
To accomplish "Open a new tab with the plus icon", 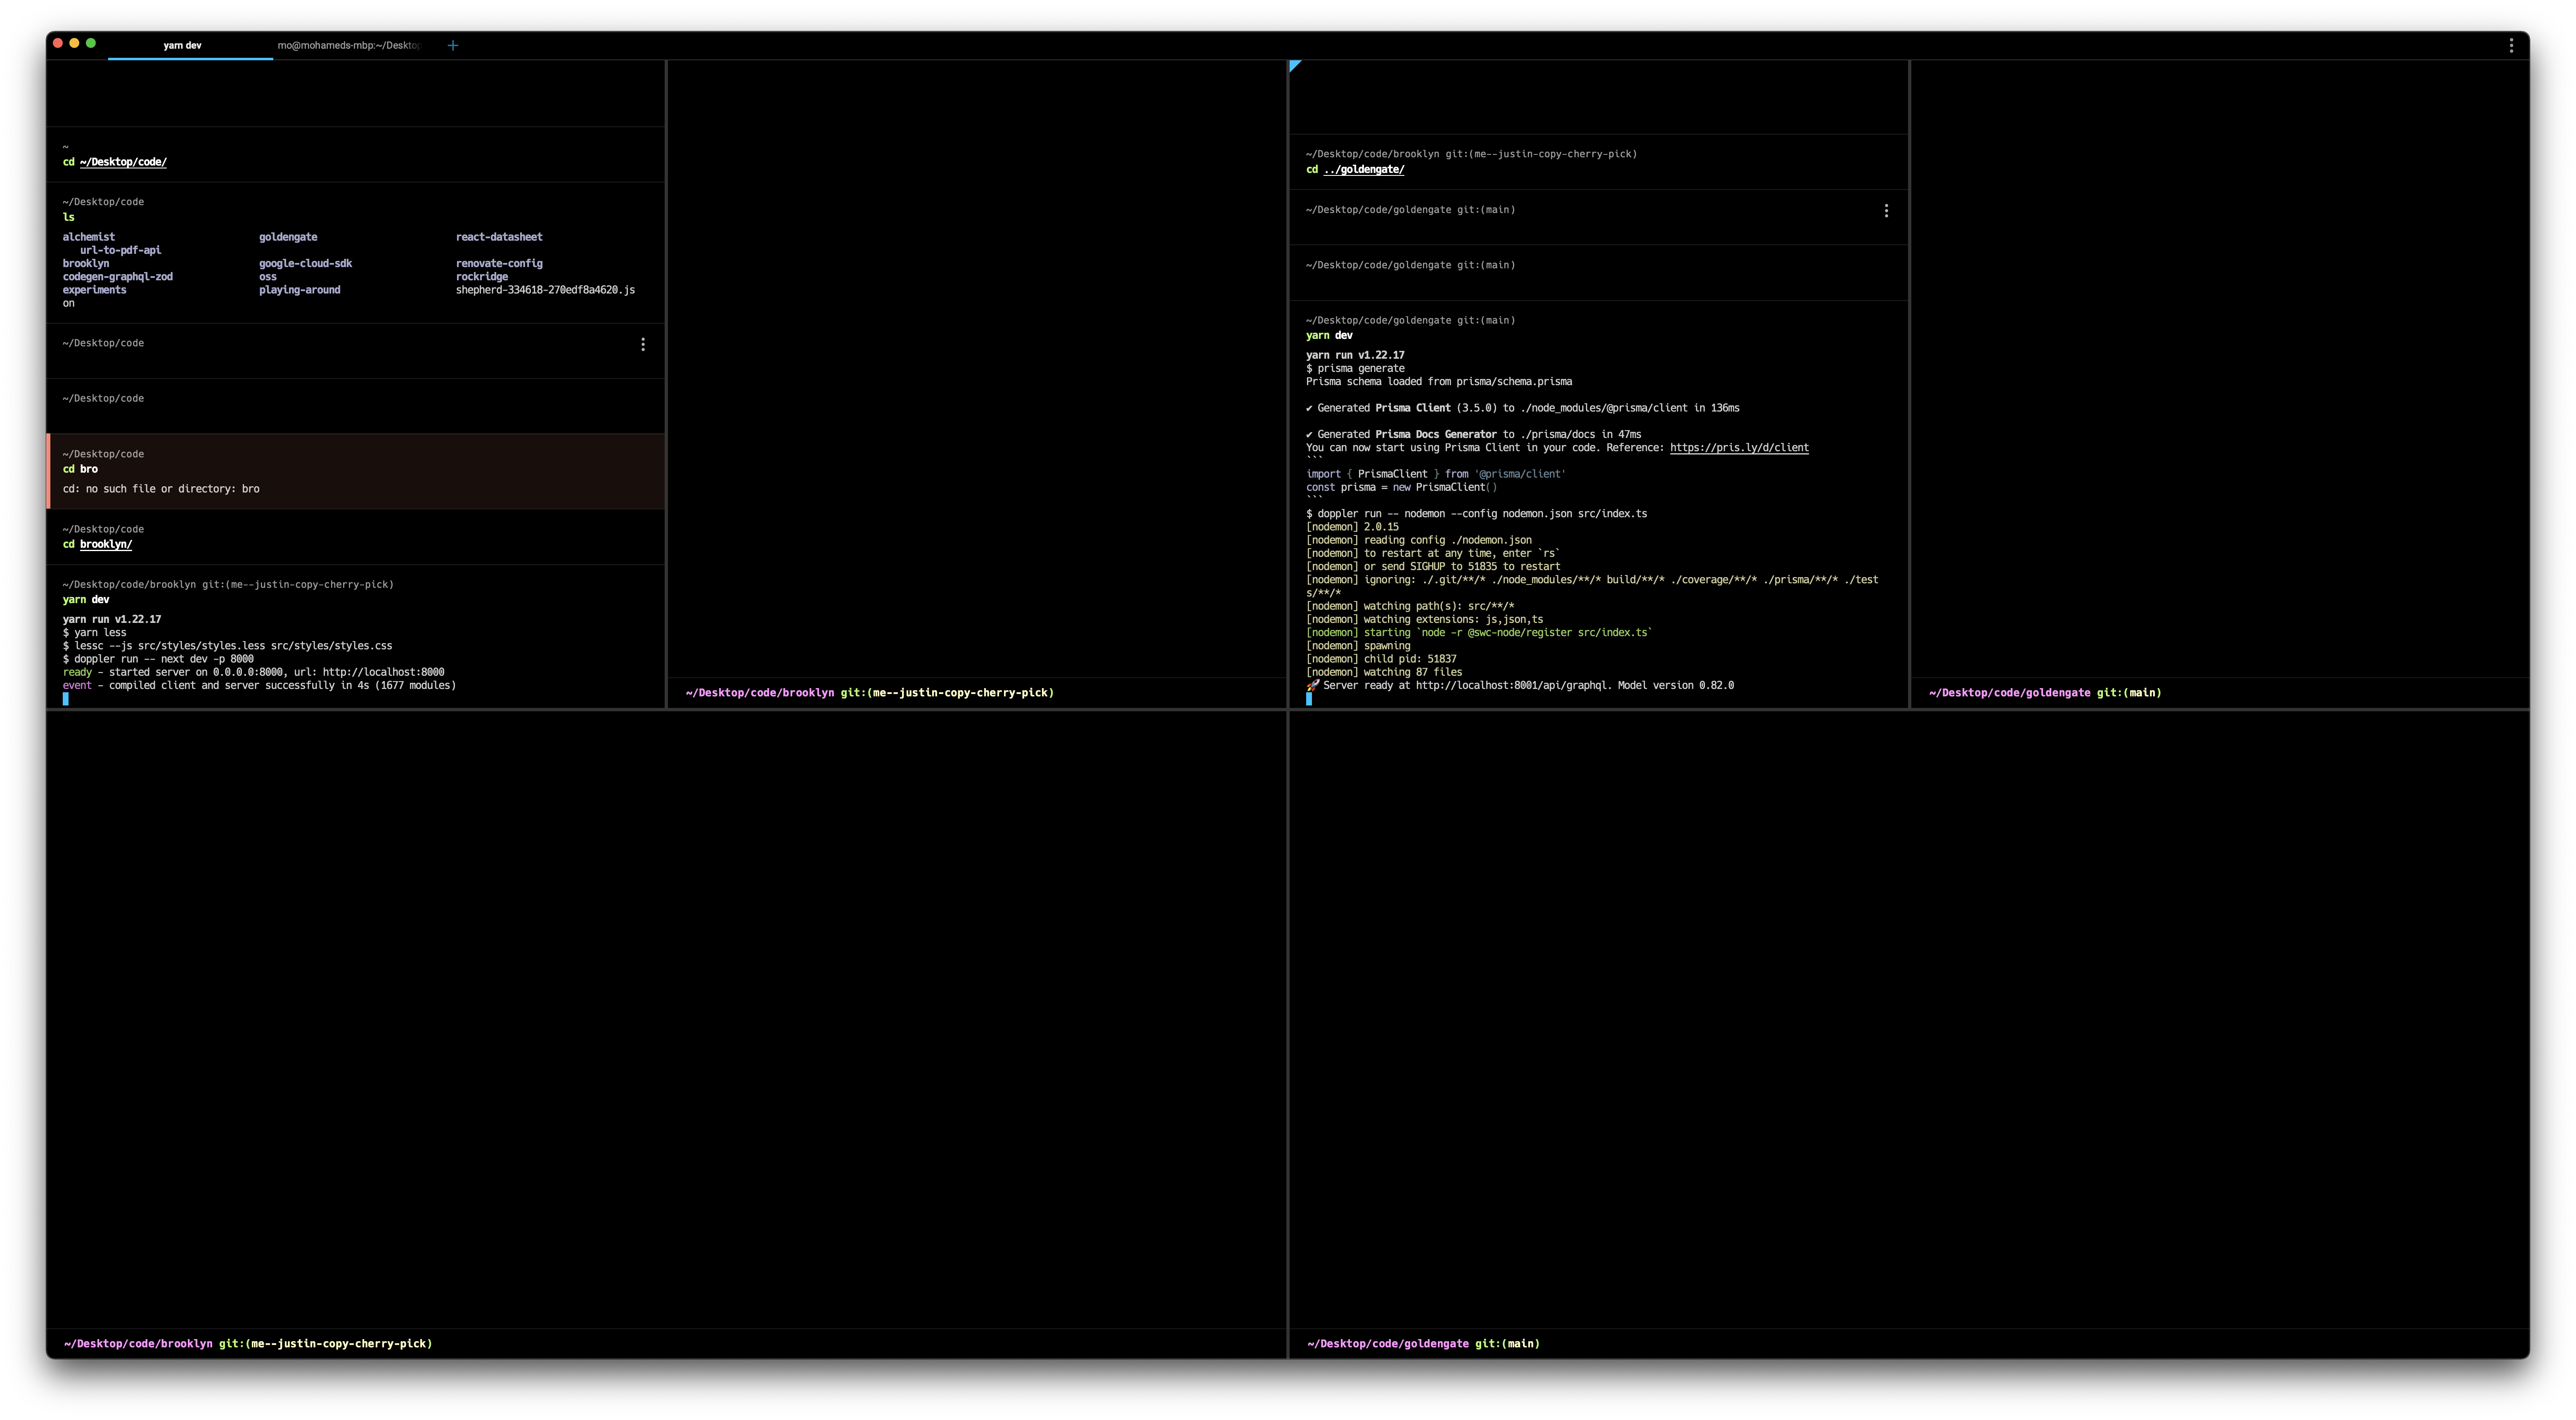I will pos(453,45).
